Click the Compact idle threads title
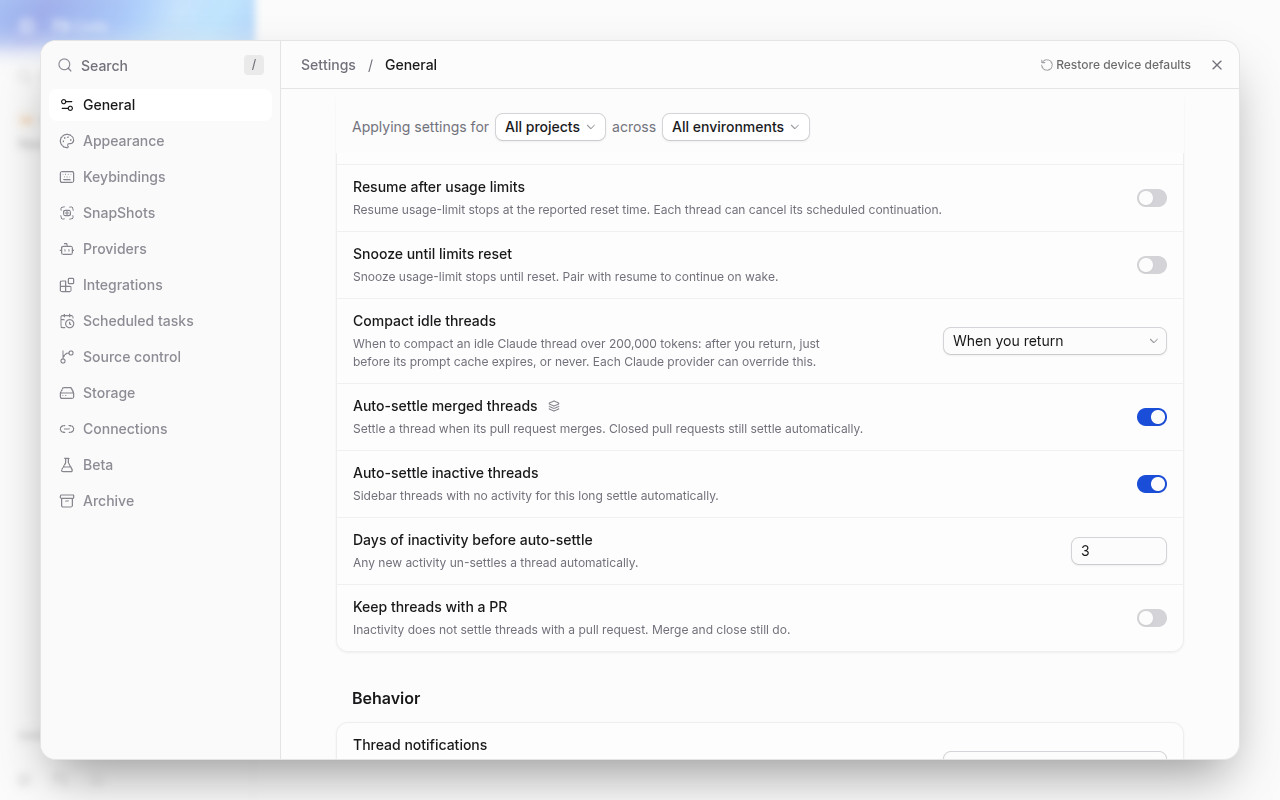 [x=424, y=321]
